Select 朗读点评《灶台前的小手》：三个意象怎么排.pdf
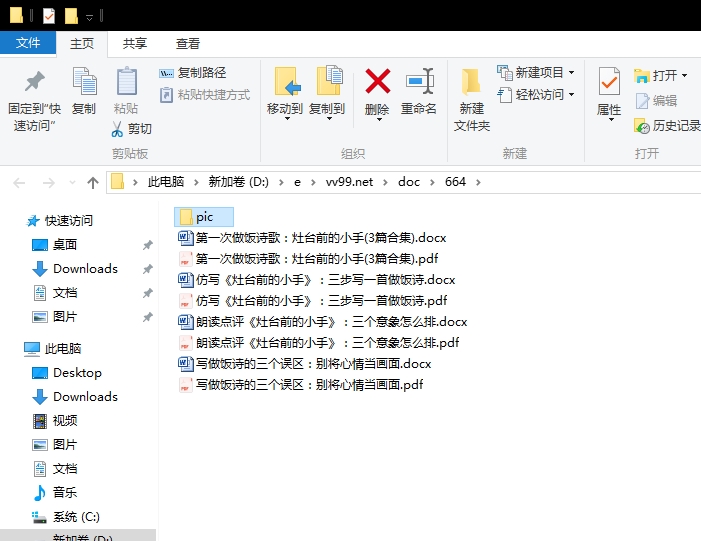The width and height of the screenshot is (701, 541). [319, 342]
